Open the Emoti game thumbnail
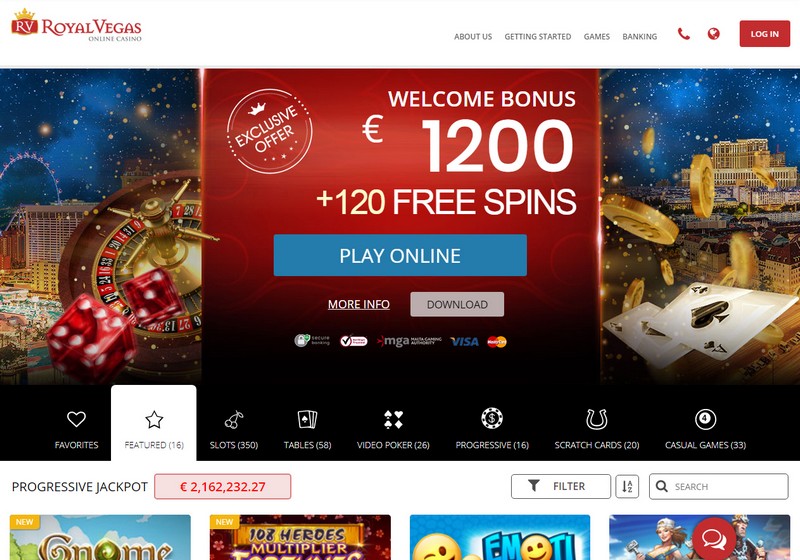This screenshot has width=800, height=560. click(500, 537)
